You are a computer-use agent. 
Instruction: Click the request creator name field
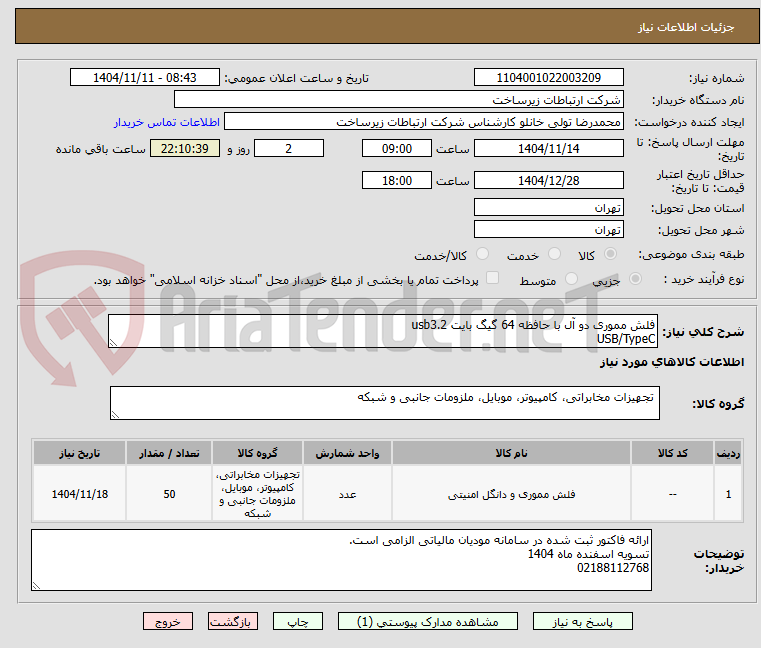[424, 122]
